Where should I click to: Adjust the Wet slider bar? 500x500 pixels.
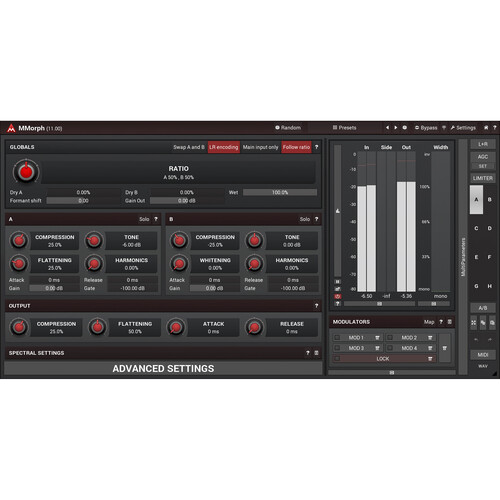280,192
